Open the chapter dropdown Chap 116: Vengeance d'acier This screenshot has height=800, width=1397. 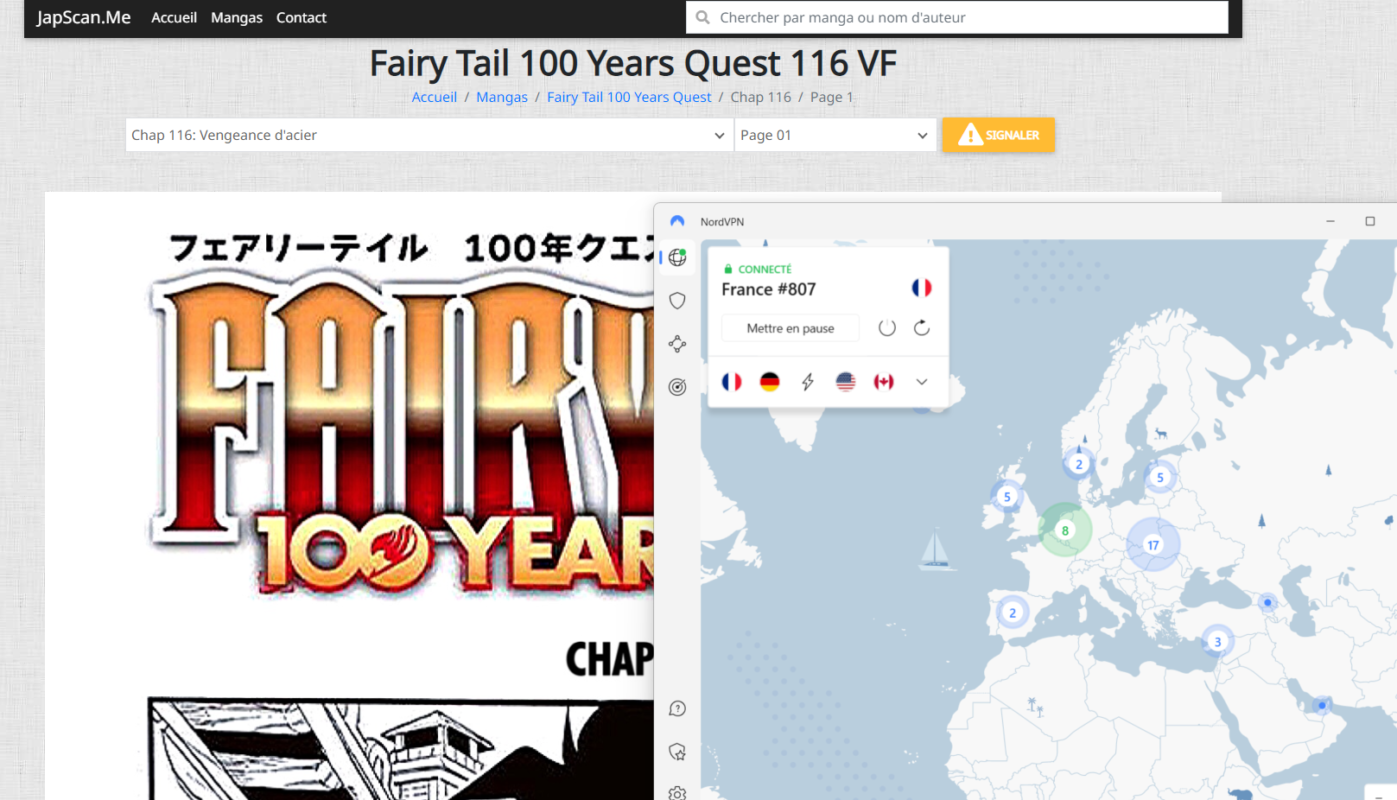click(429, 135)
